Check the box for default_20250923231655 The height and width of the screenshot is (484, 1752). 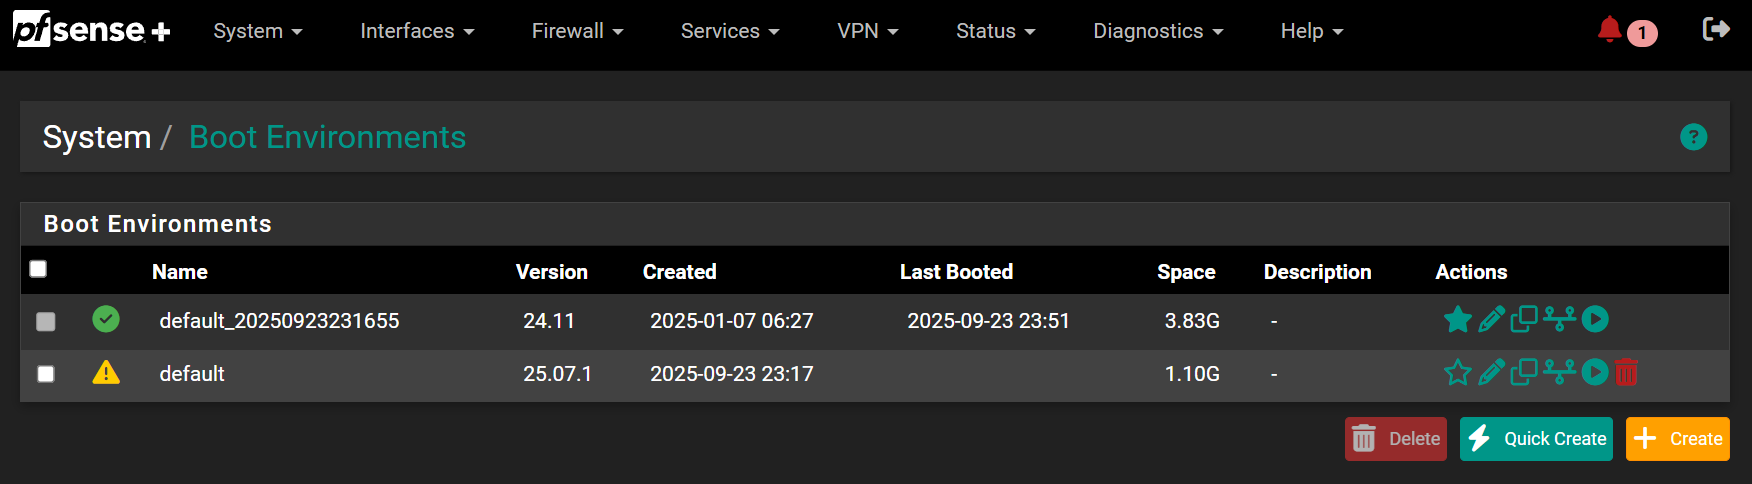[x=46, y=321]
